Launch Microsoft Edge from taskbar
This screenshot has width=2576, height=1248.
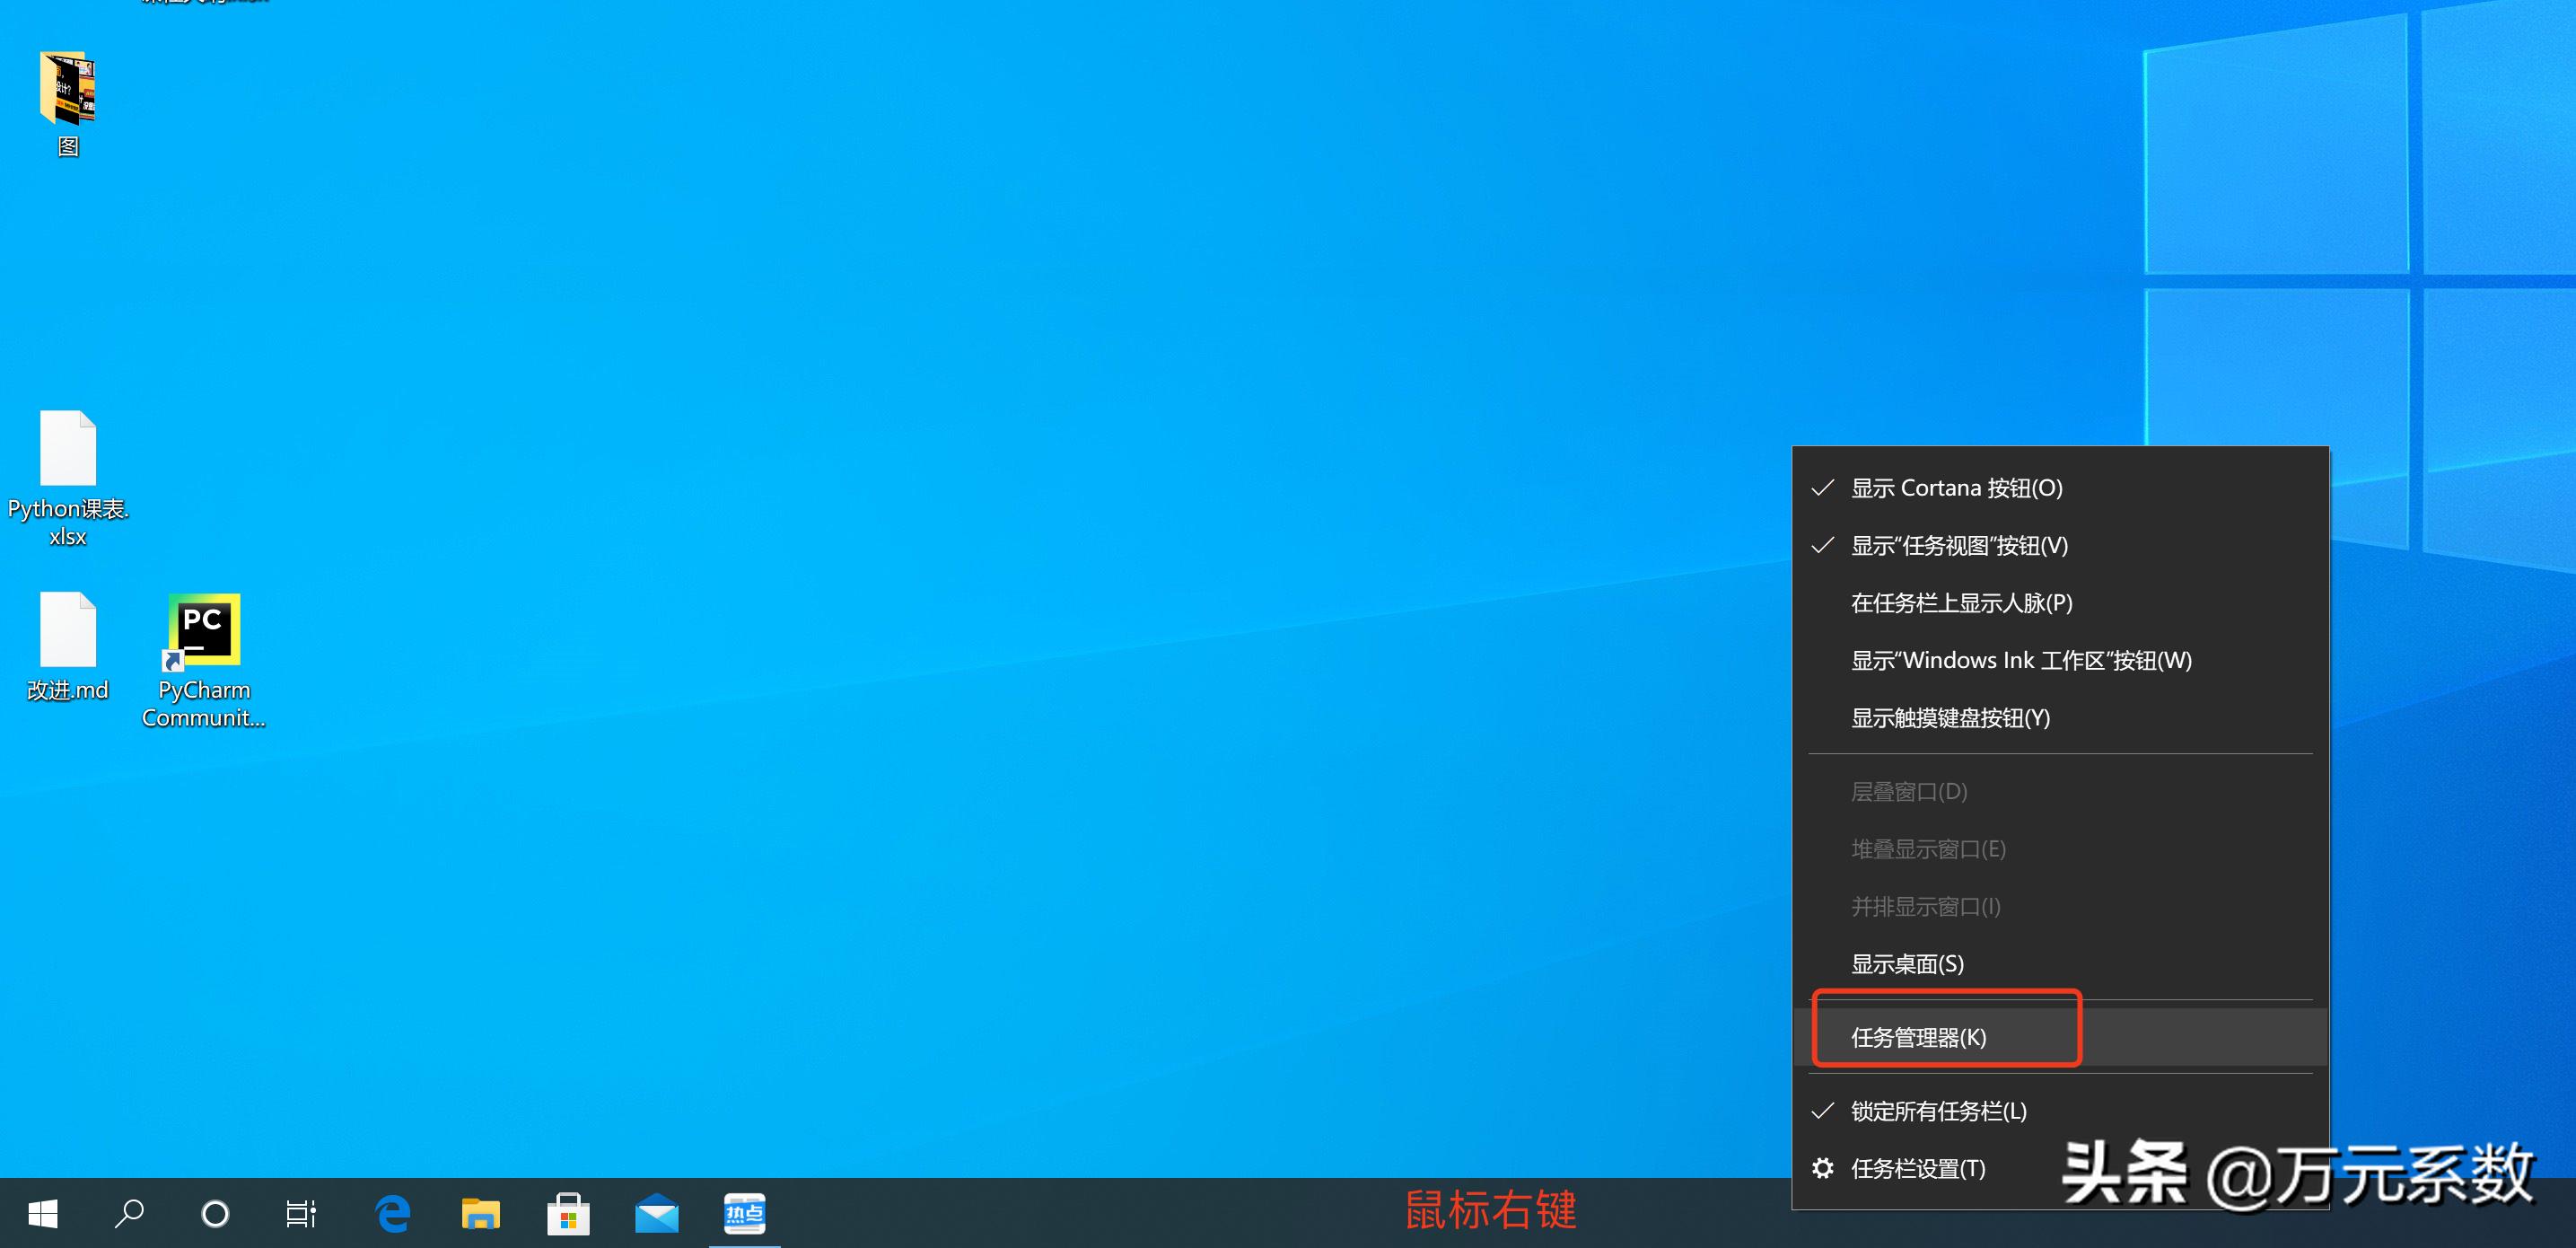tap(392, 1213)
